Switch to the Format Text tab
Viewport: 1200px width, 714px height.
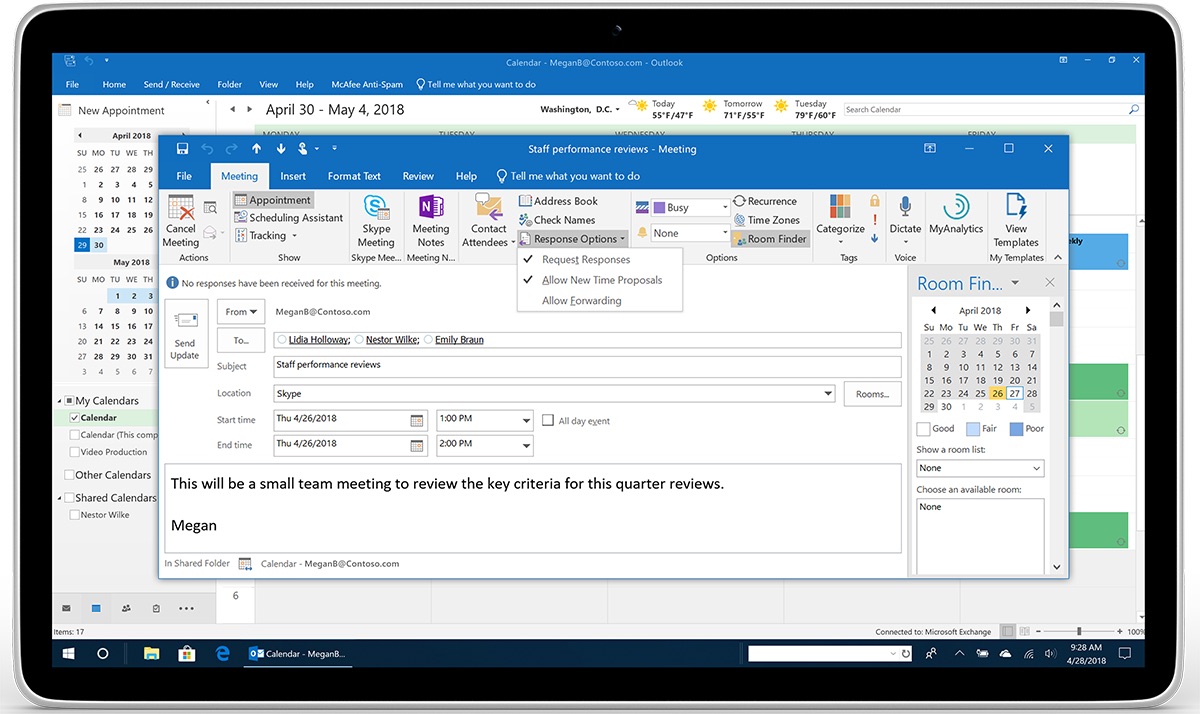354,176
